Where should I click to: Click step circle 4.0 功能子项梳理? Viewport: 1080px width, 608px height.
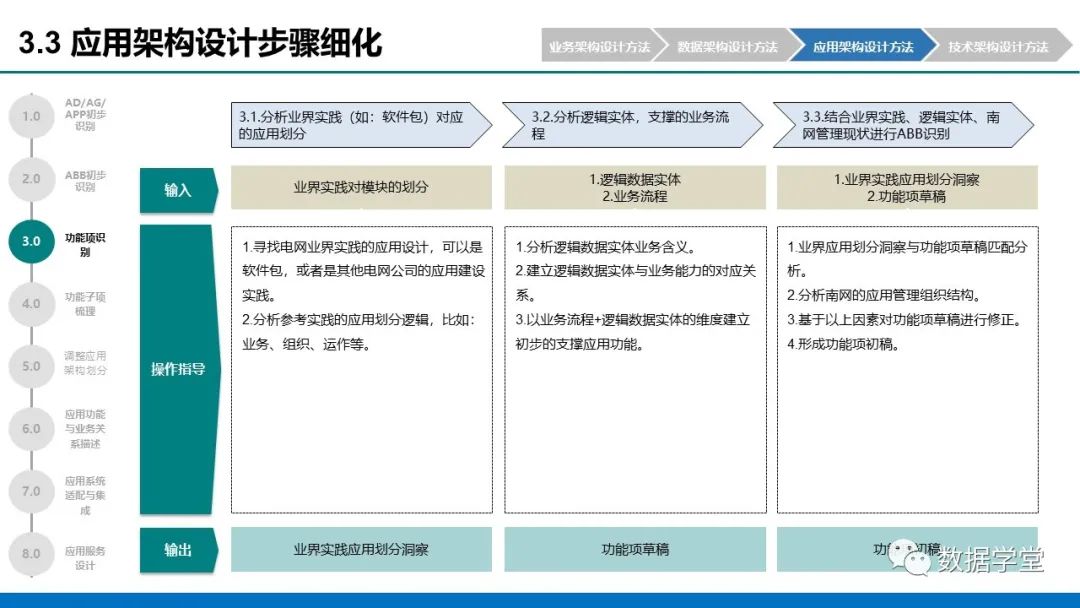point(32,303)
